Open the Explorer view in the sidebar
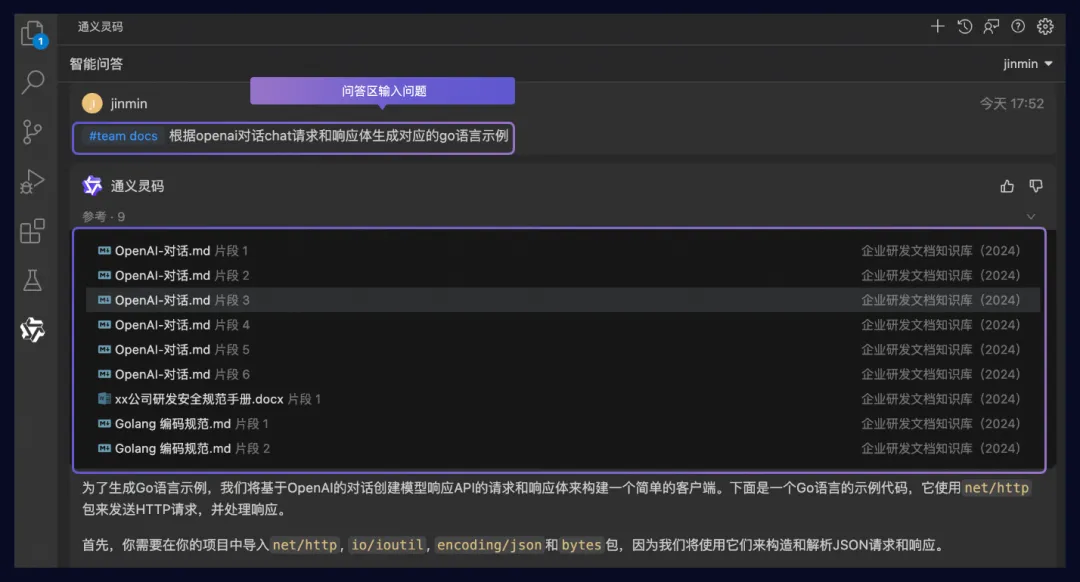This screenshot has height=582, width=1080. pyautogui.click(x=30, y=30)
